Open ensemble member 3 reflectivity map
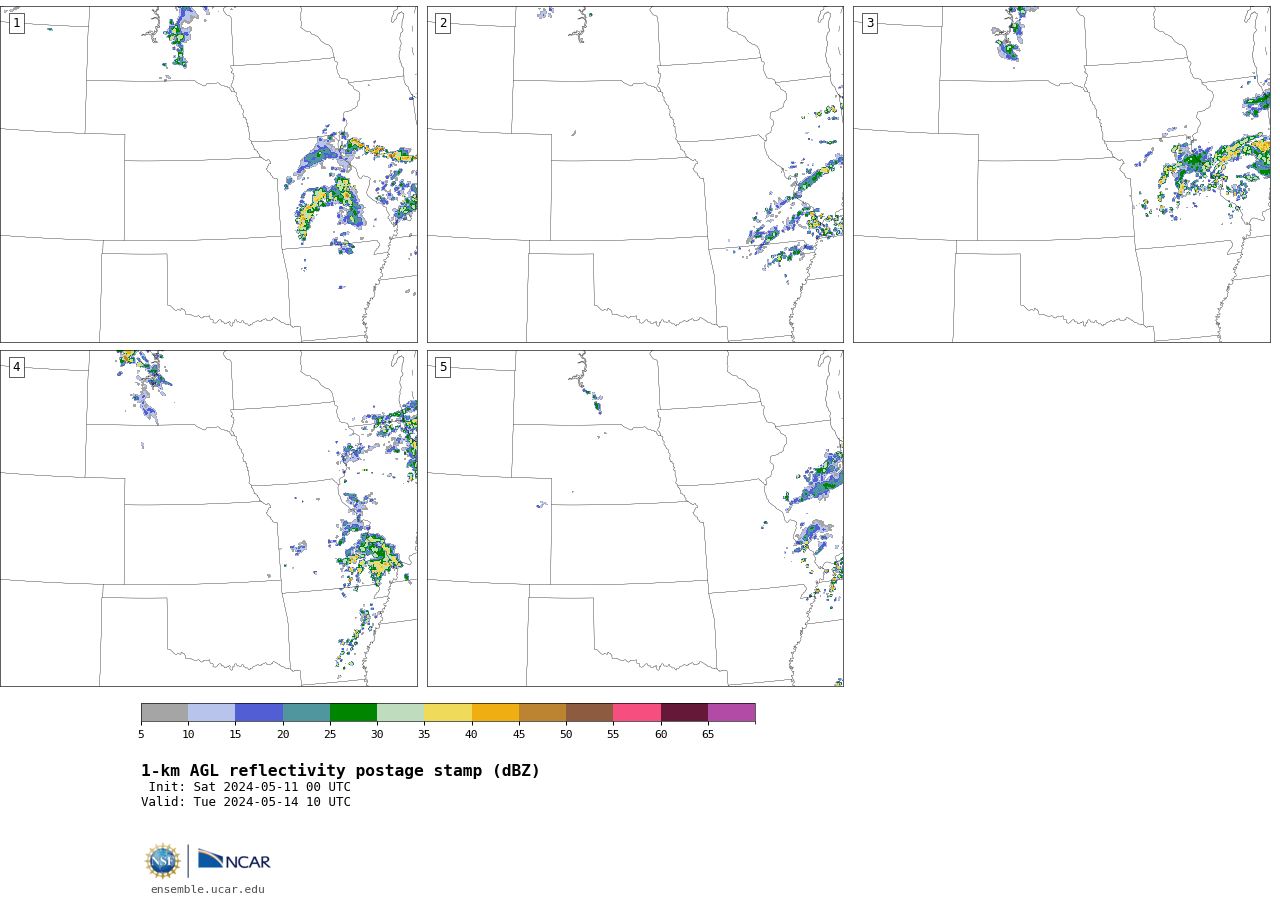This screenshot has width=1280, height=901. click(1062, 174)
